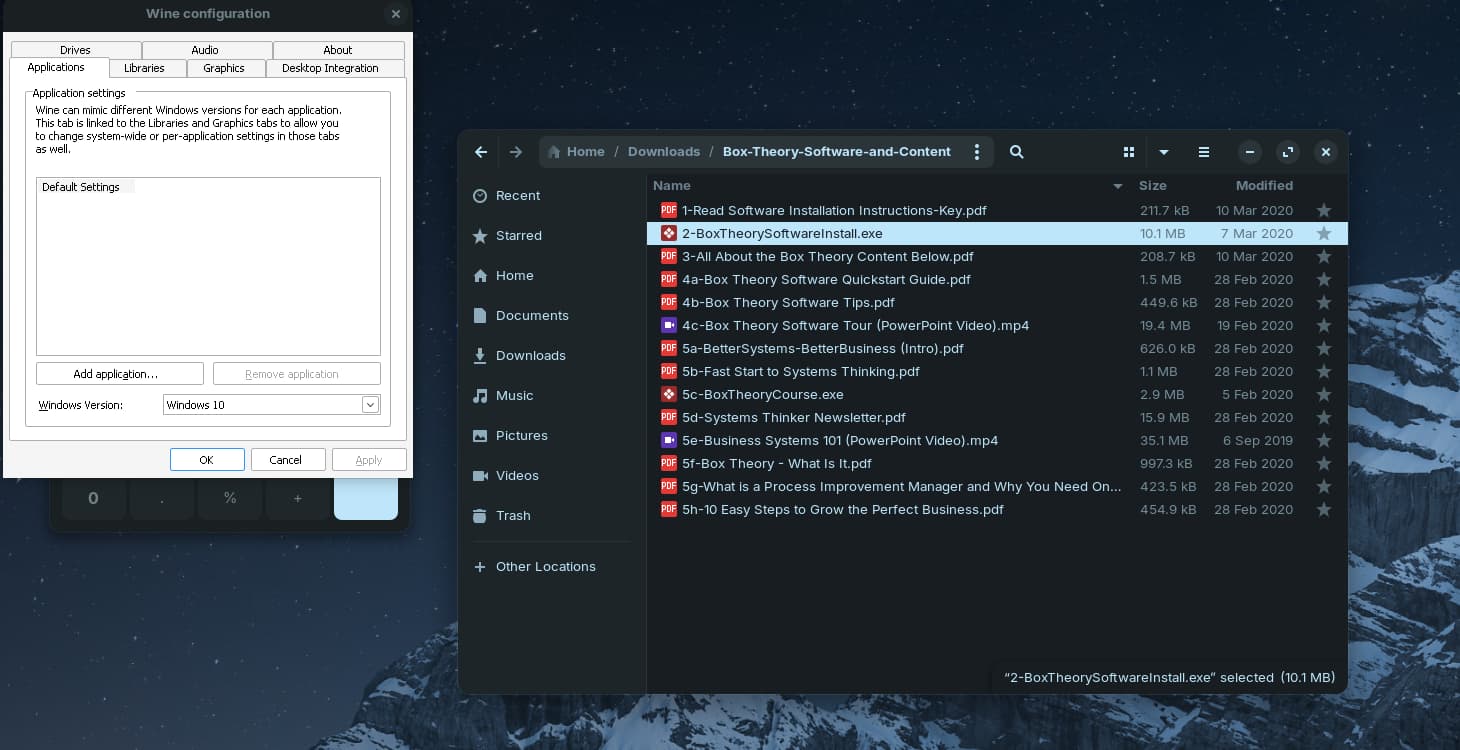Select 5g-What is a Process Improvement Manager file
1460x750 pixels.
[997, 487]
